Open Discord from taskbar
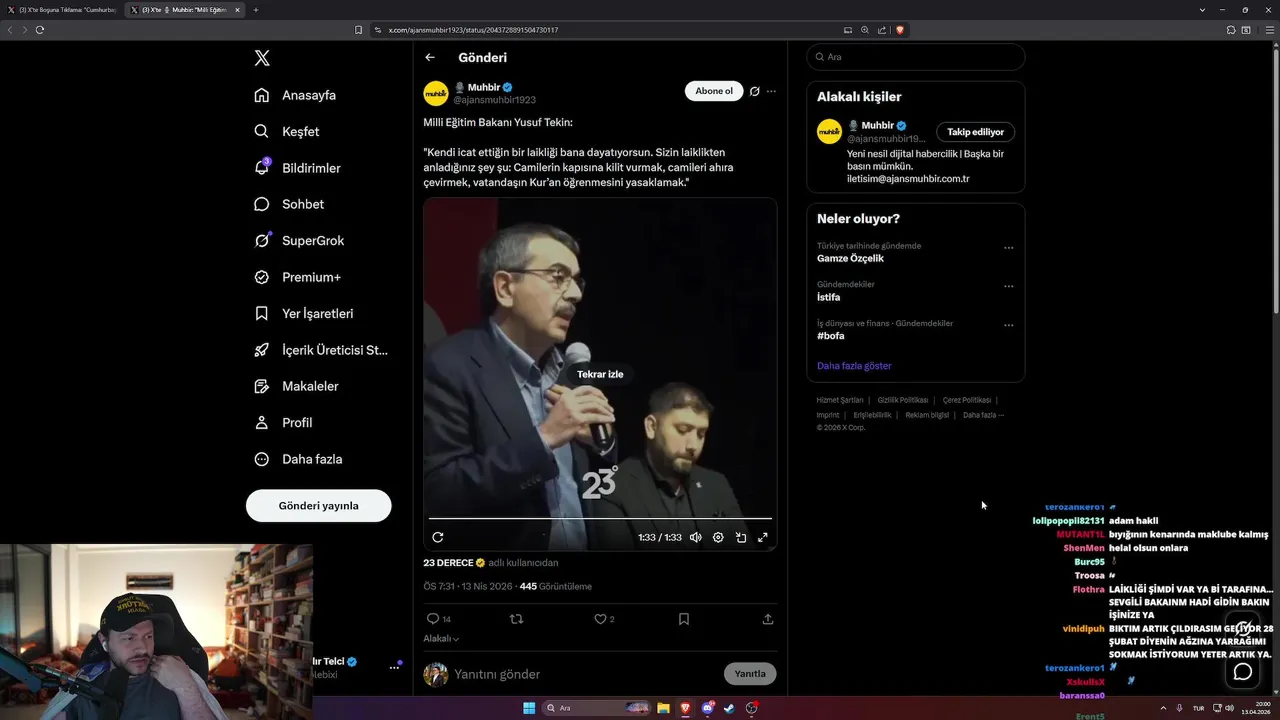 click(708, 708)
